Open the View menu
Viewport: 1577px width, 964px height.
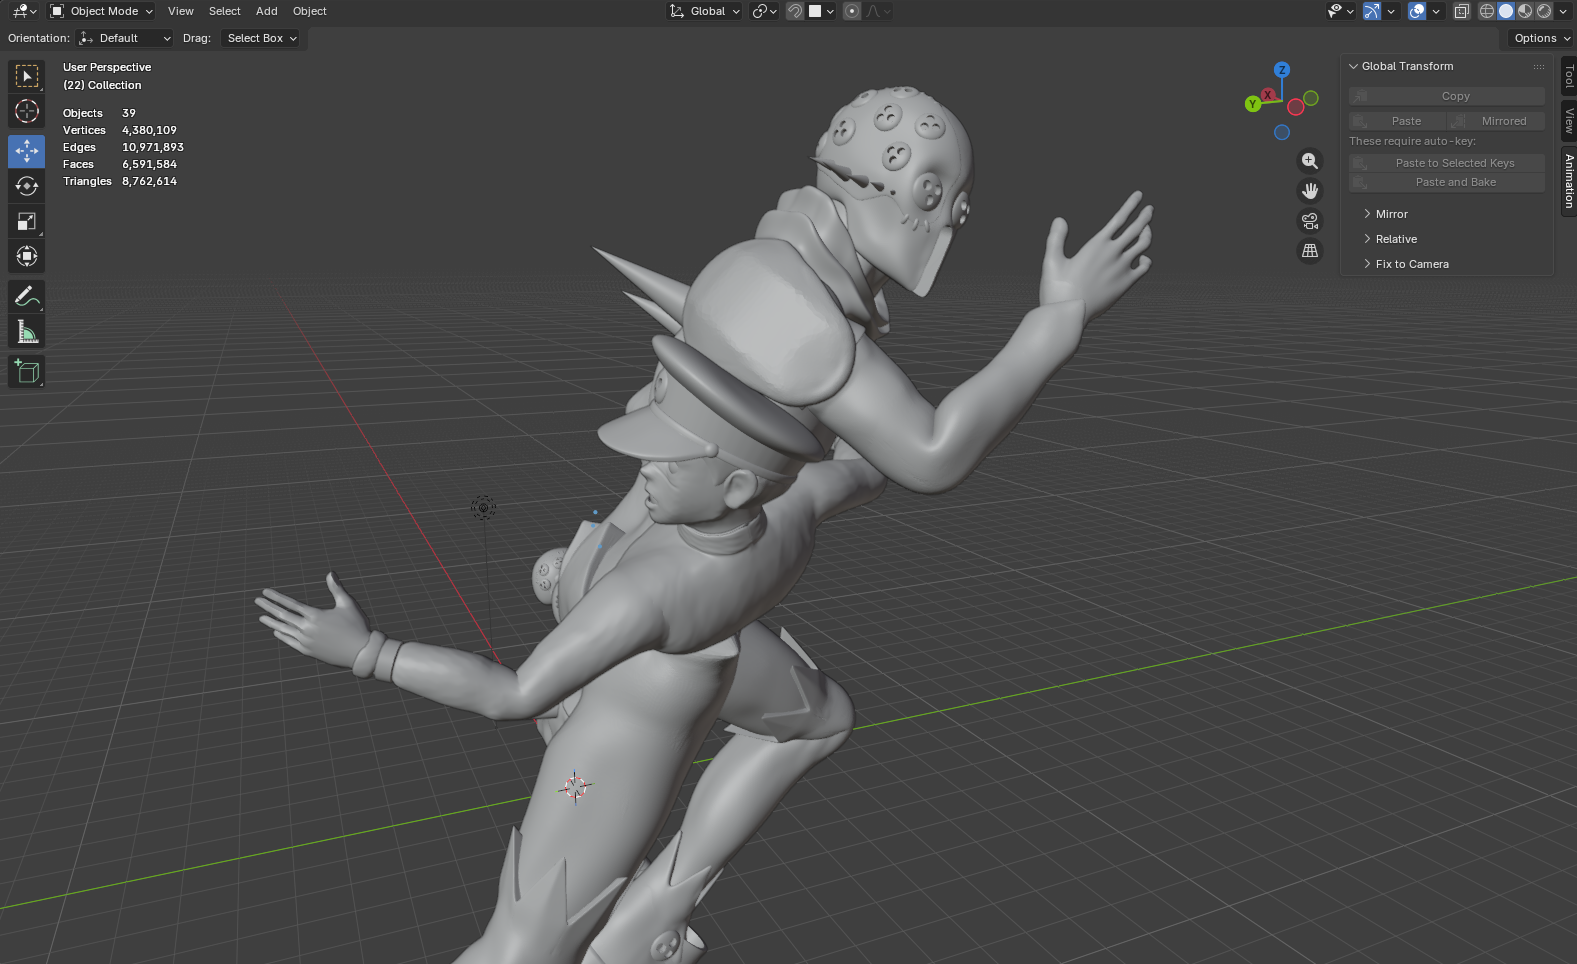coord(181,11)
